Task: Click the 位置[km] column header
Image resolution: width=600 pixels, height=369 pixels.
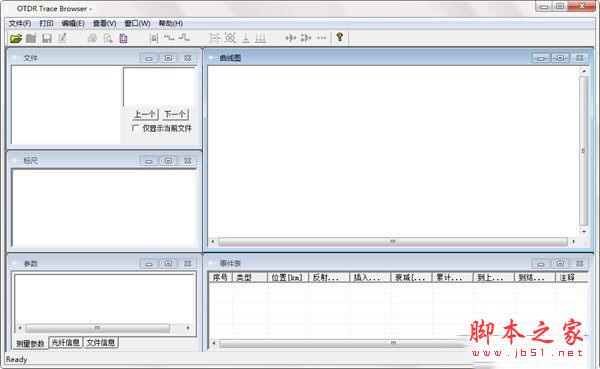Action: pos(287,278)
